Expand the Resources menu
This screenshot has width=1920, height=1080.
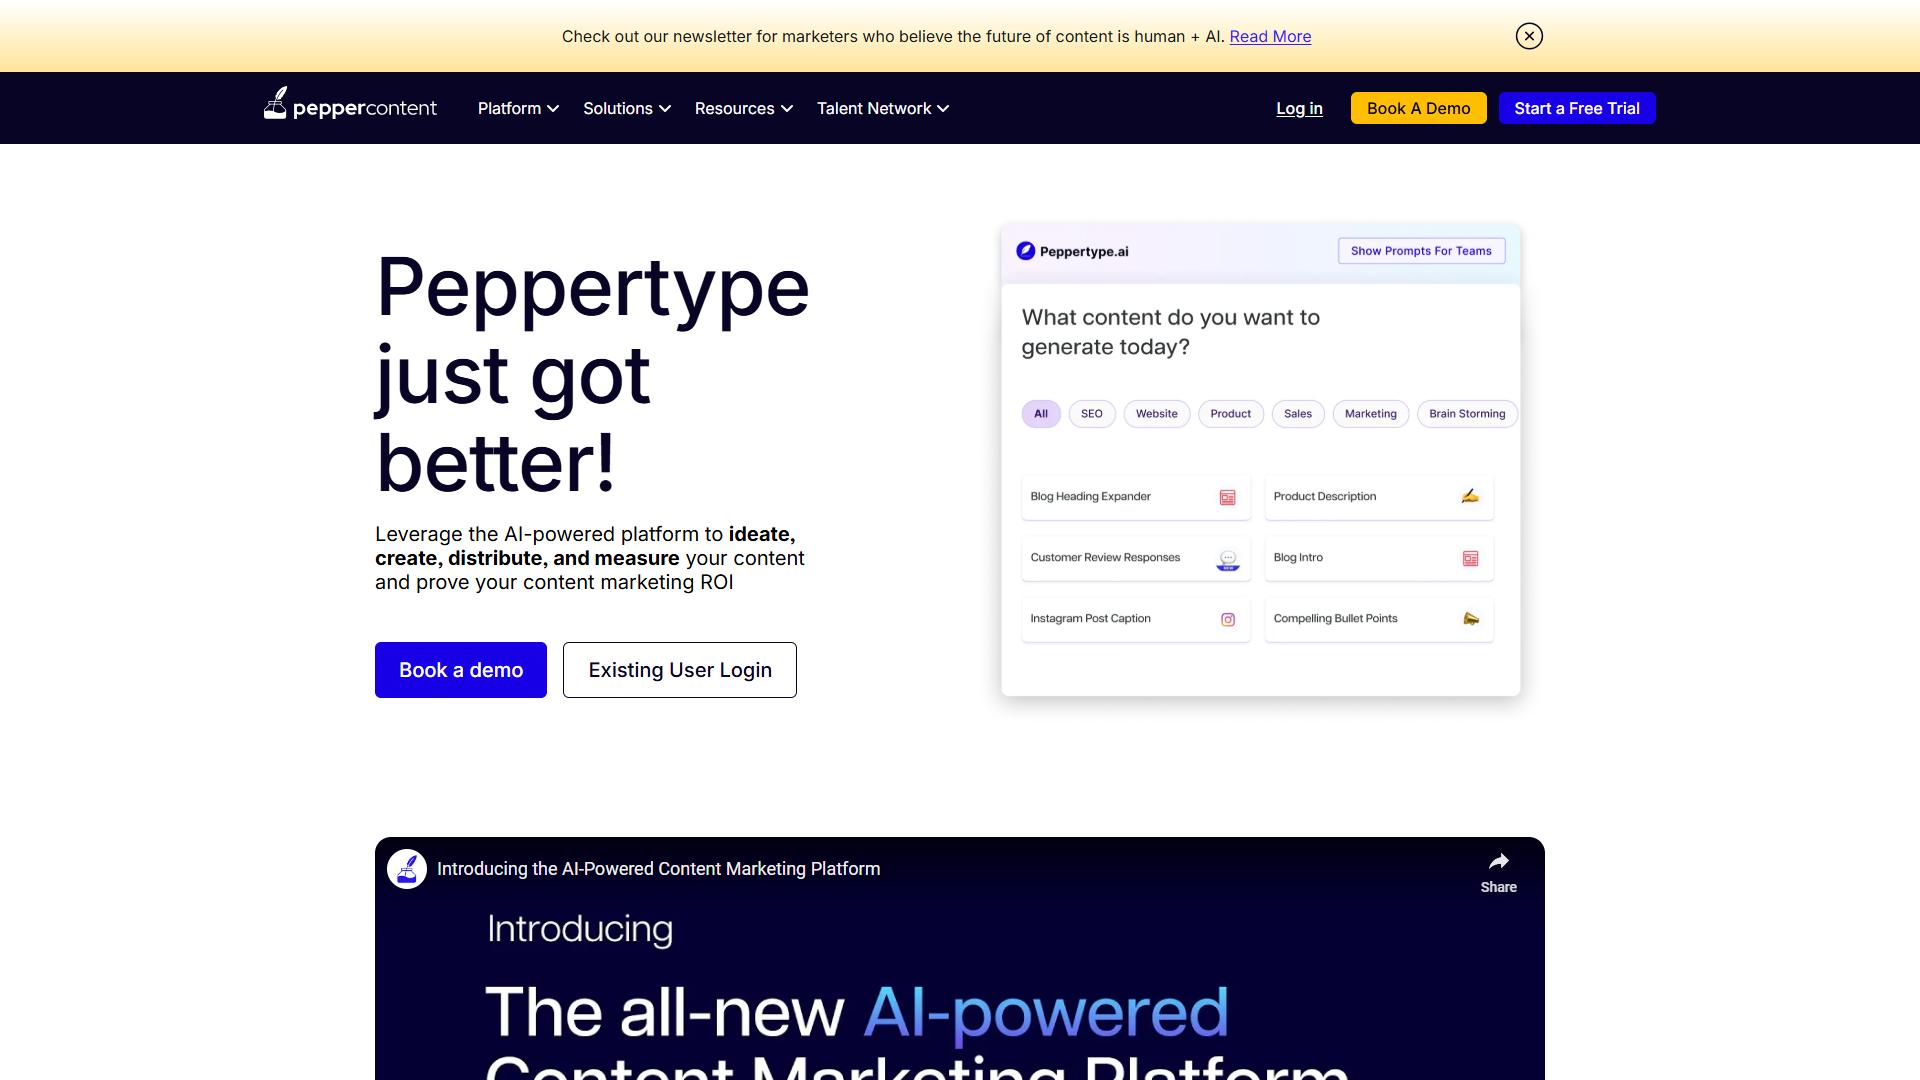click(744, 108)
